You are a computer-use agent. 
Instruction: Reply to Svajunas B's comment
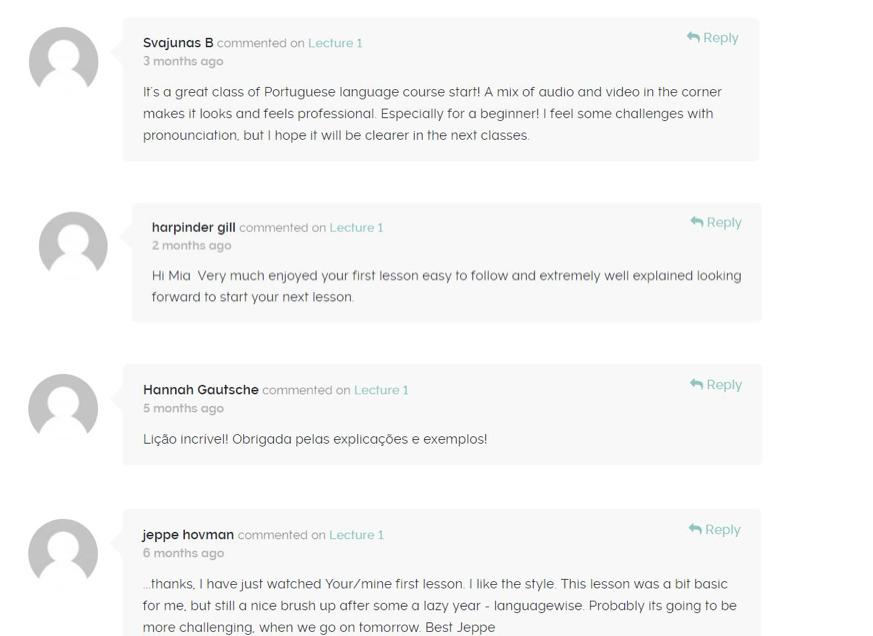[713, 38]
